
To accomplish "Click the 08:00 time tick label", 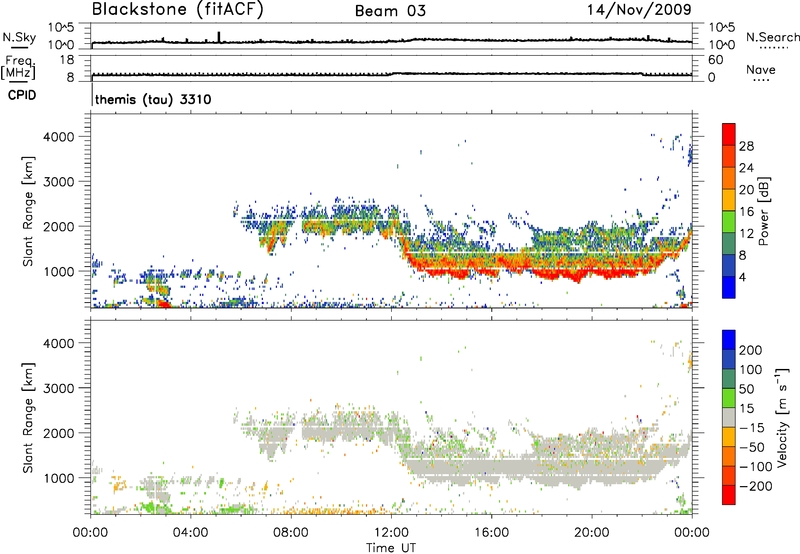I will [291, 533].
